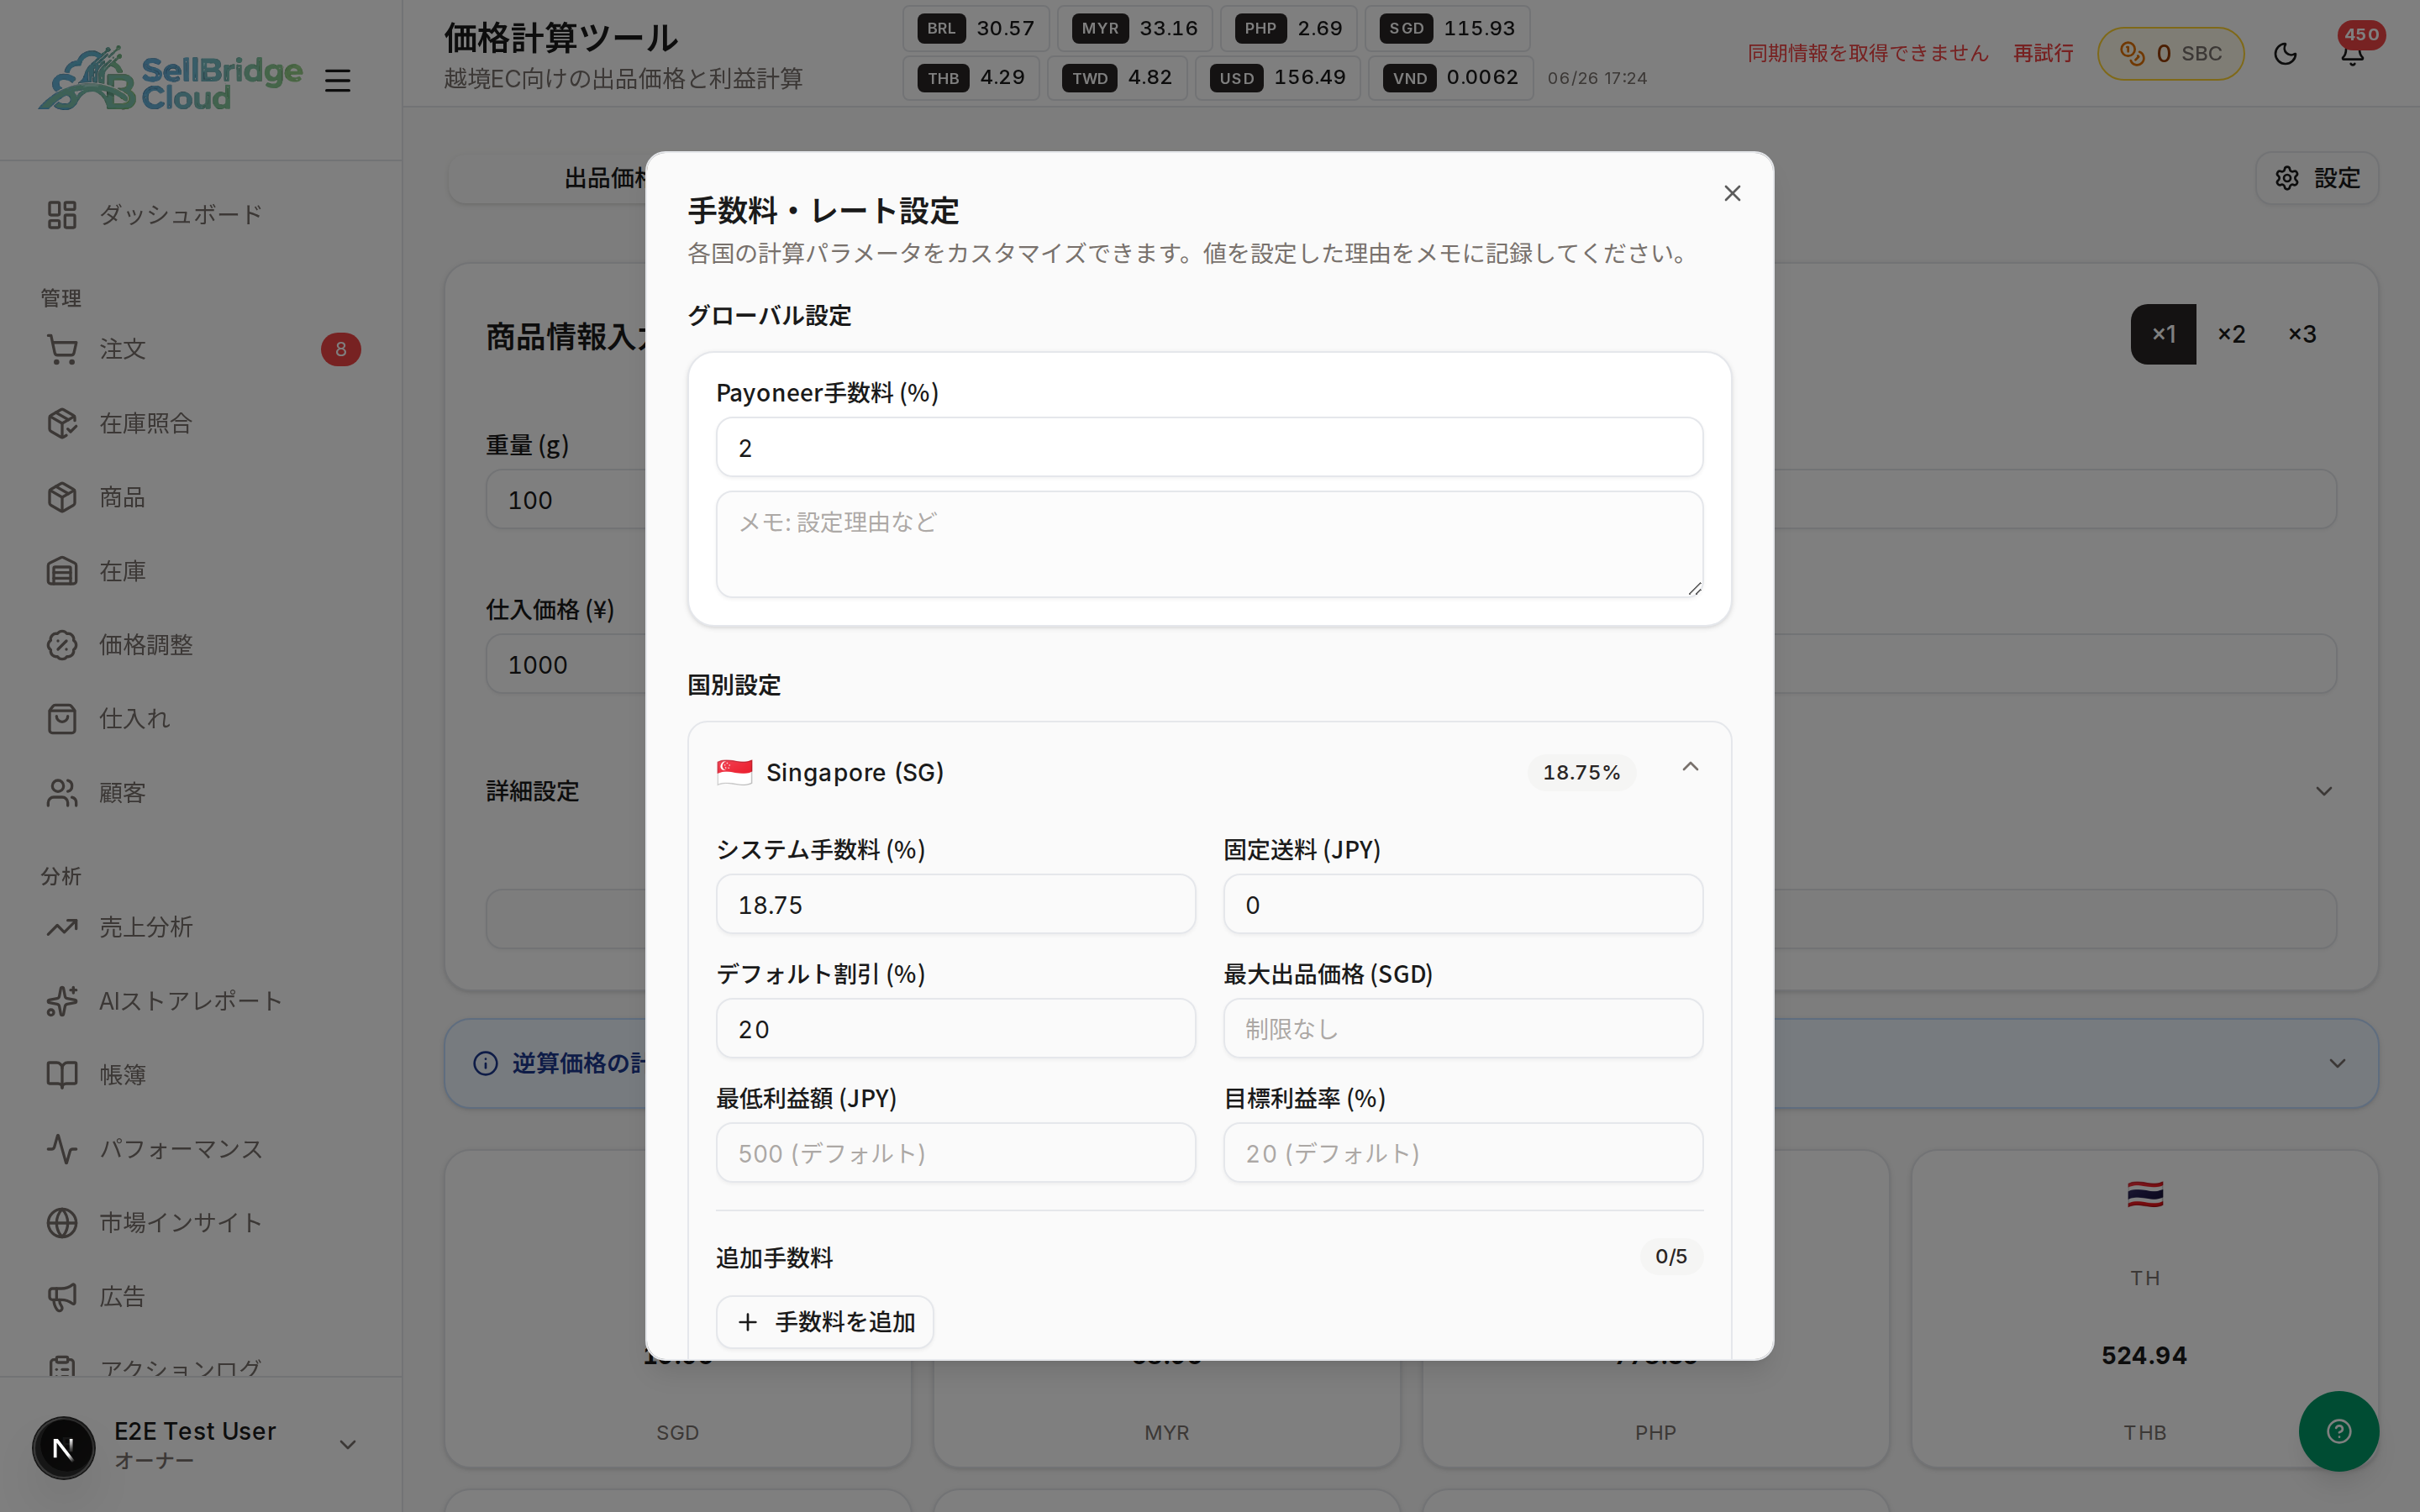The height and width of the screenshot is (1512, 2420).
Task: Click the 仕入価格 (¥) field showing 1000
Action: click(x=567, y=664)
